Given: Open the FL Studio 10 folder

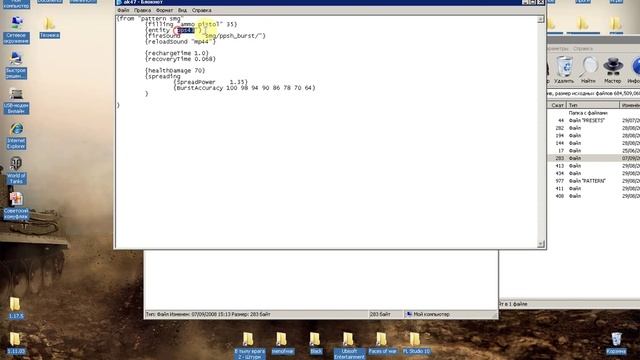Looking at the screenshot, I should 416,343.
